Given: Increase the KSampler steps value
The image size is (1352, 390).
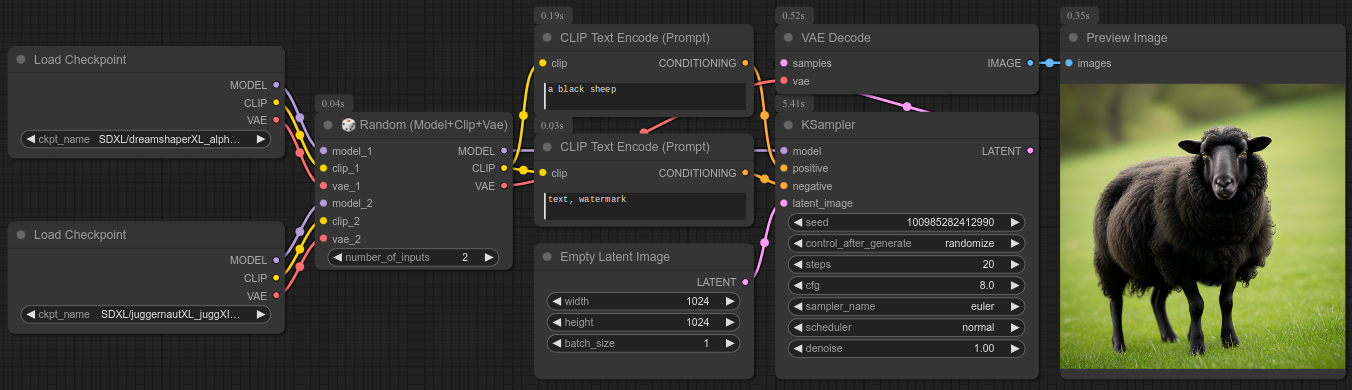Looking at the screenshot, I should 1015,264.
